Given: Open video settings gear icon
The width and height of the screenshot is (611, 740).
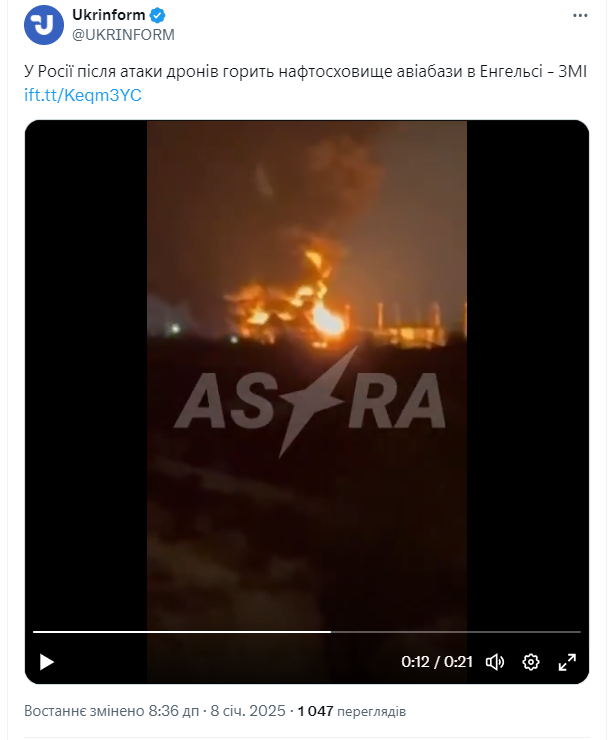Looking at the screenshot, I should (531, 662).
